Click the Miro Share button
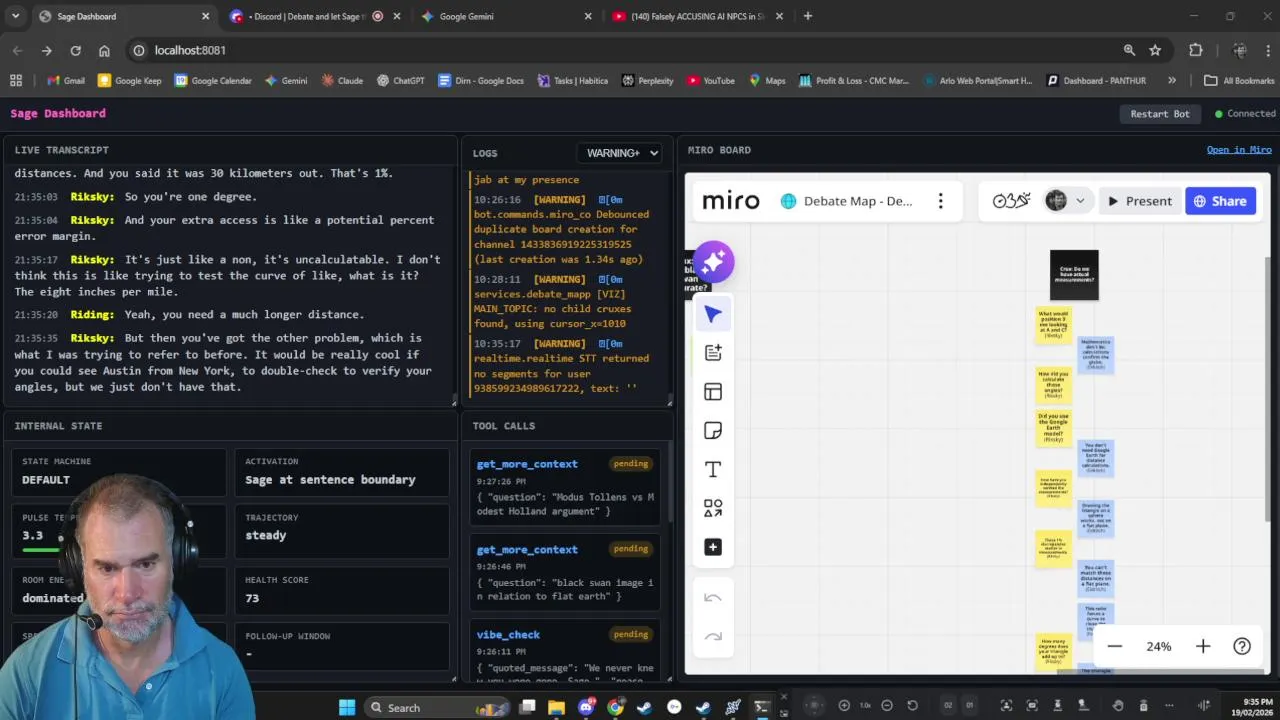 coord(1219,201)
